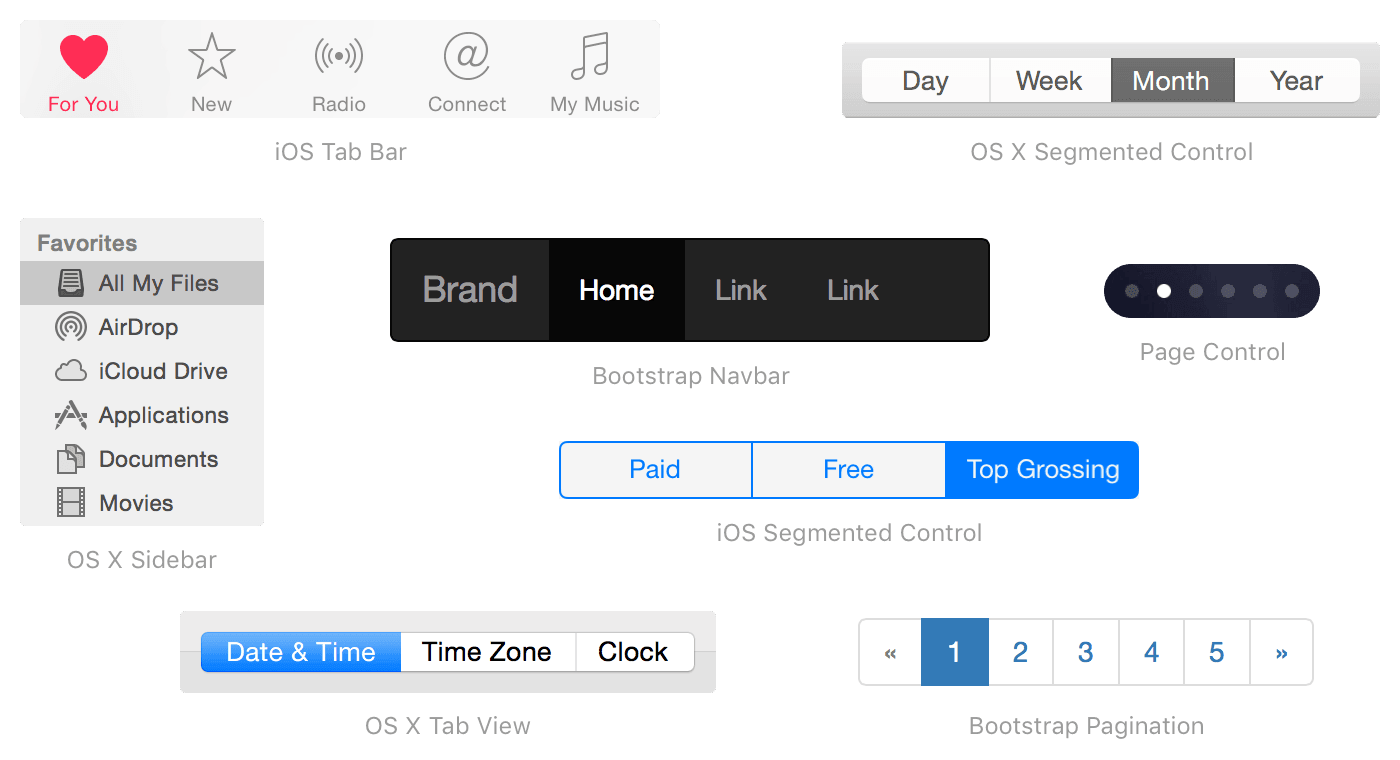The width and height of the screenshot is (1400, 760).
Task: Go to previous pagination page arrow
Action: coord(890,653)
